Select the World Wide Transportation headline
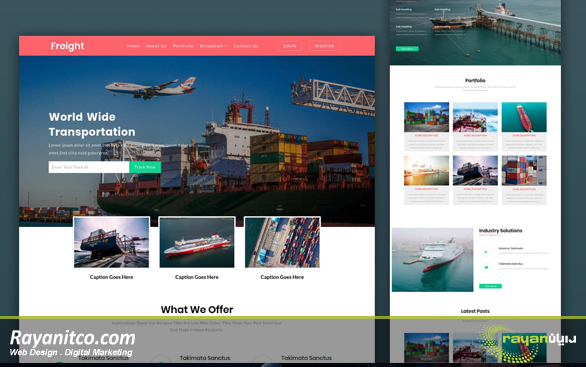Screen dimensions: 586x367 (x=92, y=124)
